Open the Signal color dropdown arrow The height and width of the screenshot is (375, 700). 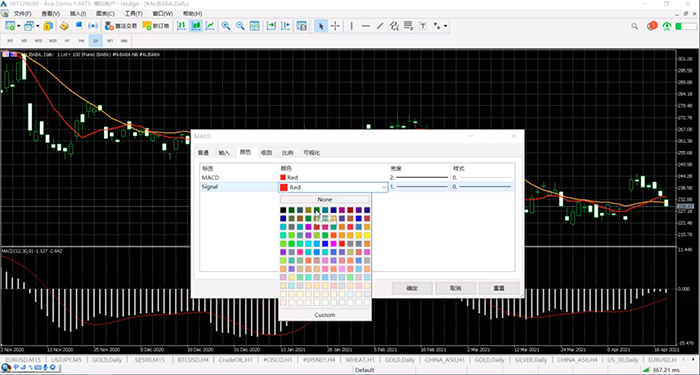tap(383, 188)
